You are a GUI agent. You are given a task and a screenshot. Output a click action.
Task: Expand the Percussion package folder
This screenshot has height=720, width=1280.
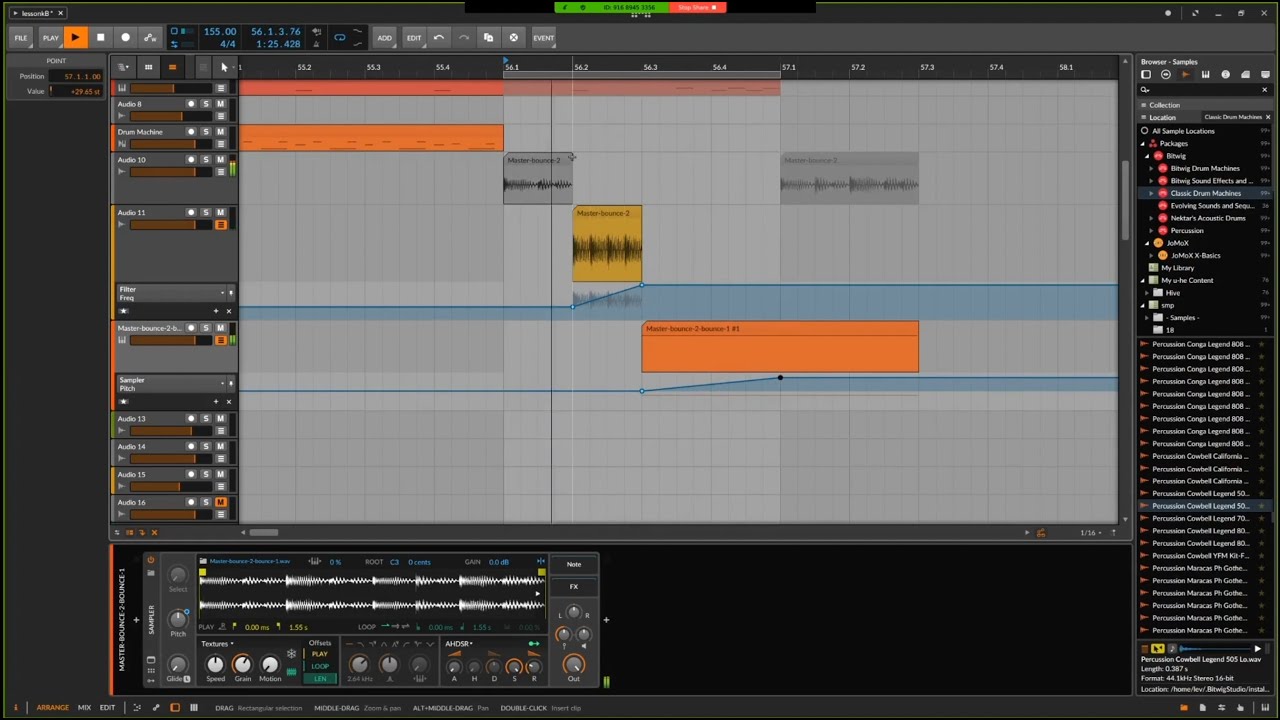(1151, 231)
